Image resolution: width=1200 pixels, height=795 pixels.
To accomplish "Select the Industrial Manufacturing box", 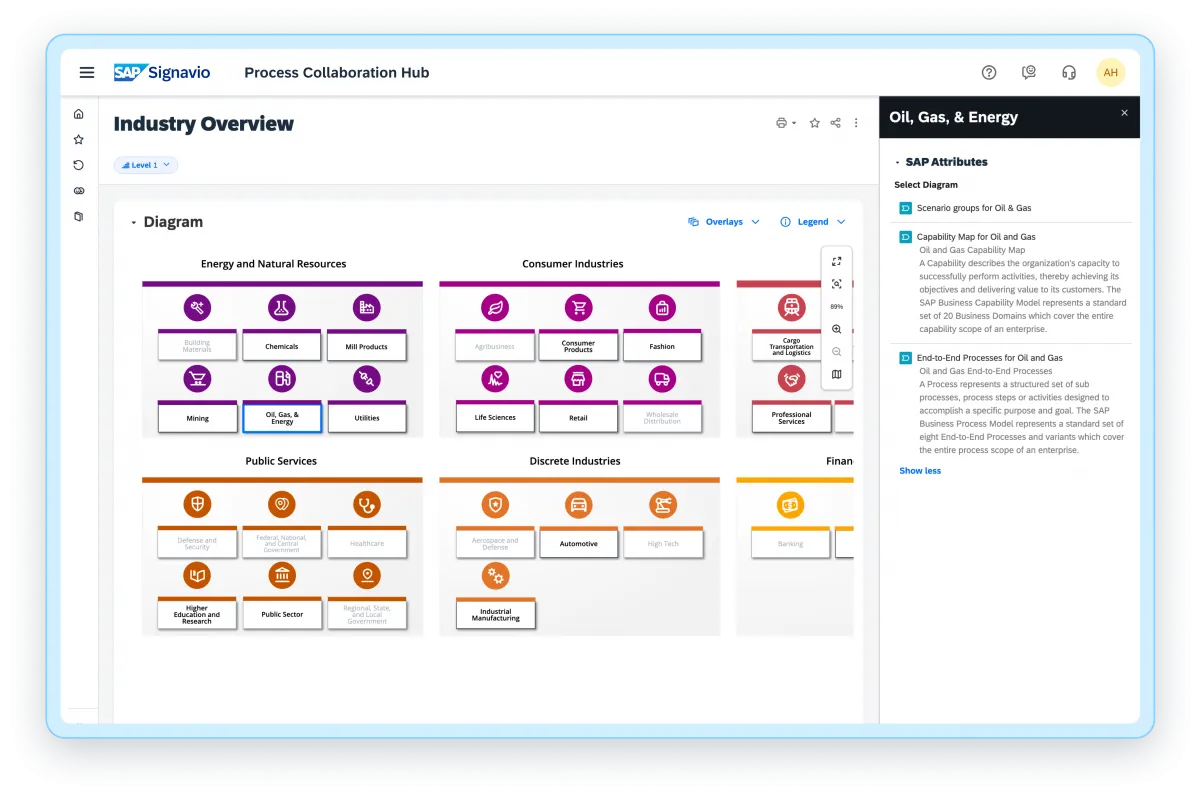I will pos(495,613).
